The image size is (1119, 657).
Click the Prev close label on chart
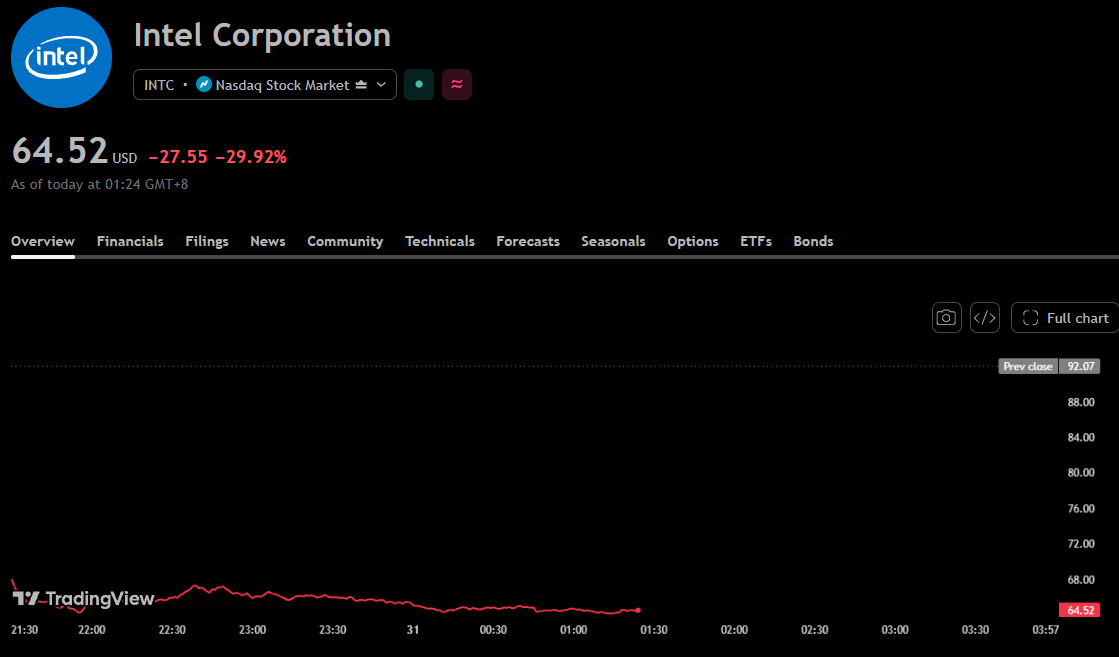coord(1028,366)
